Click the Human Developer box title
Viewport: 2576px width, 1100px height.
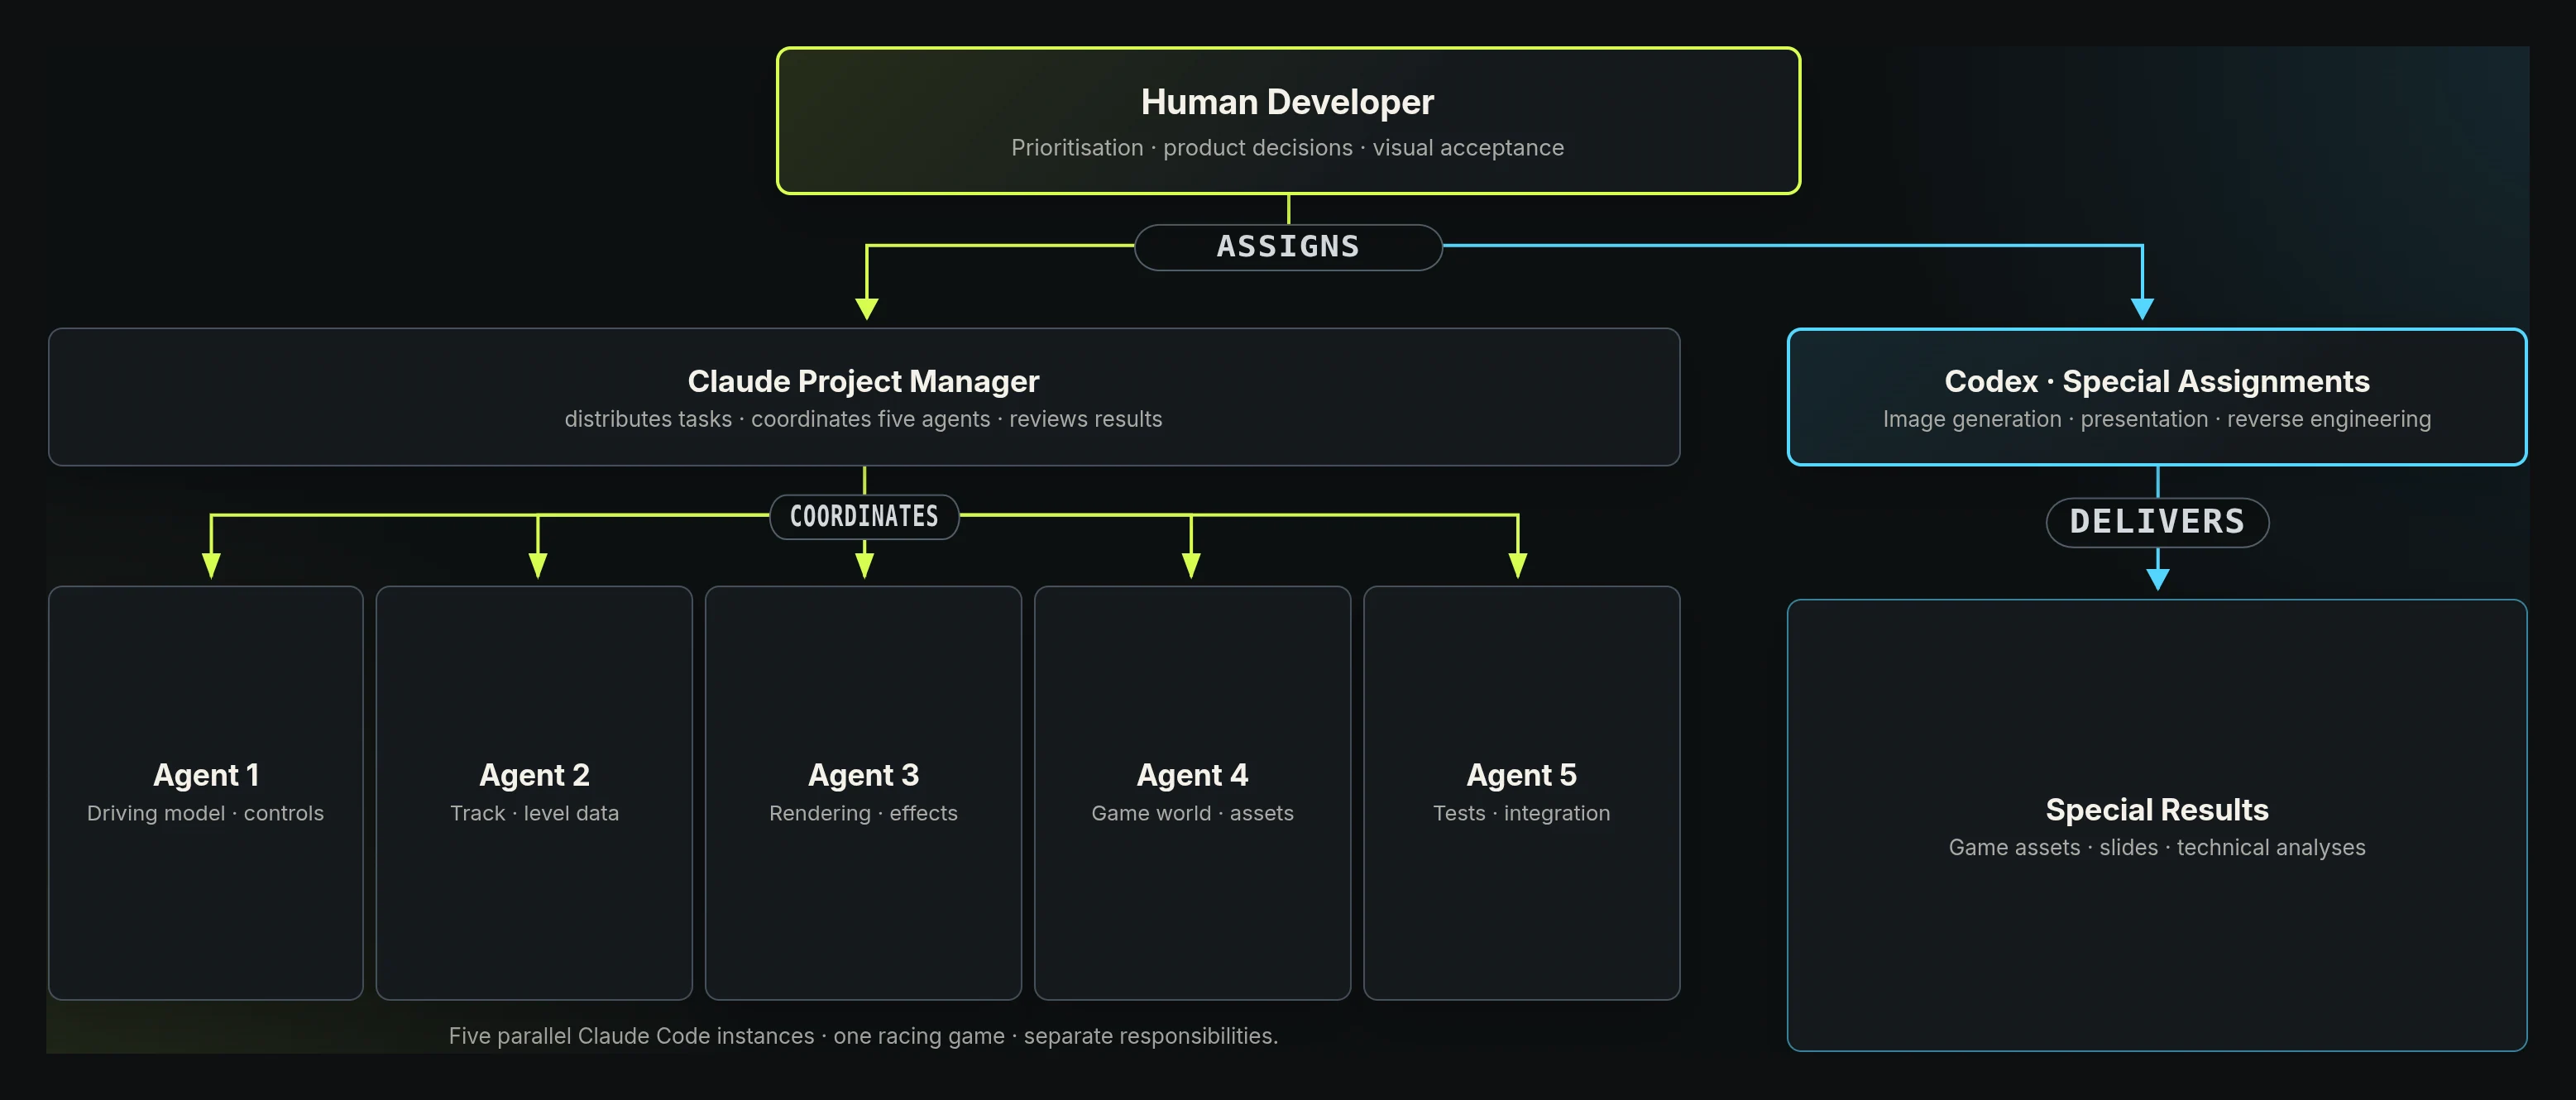(1287, 102)
